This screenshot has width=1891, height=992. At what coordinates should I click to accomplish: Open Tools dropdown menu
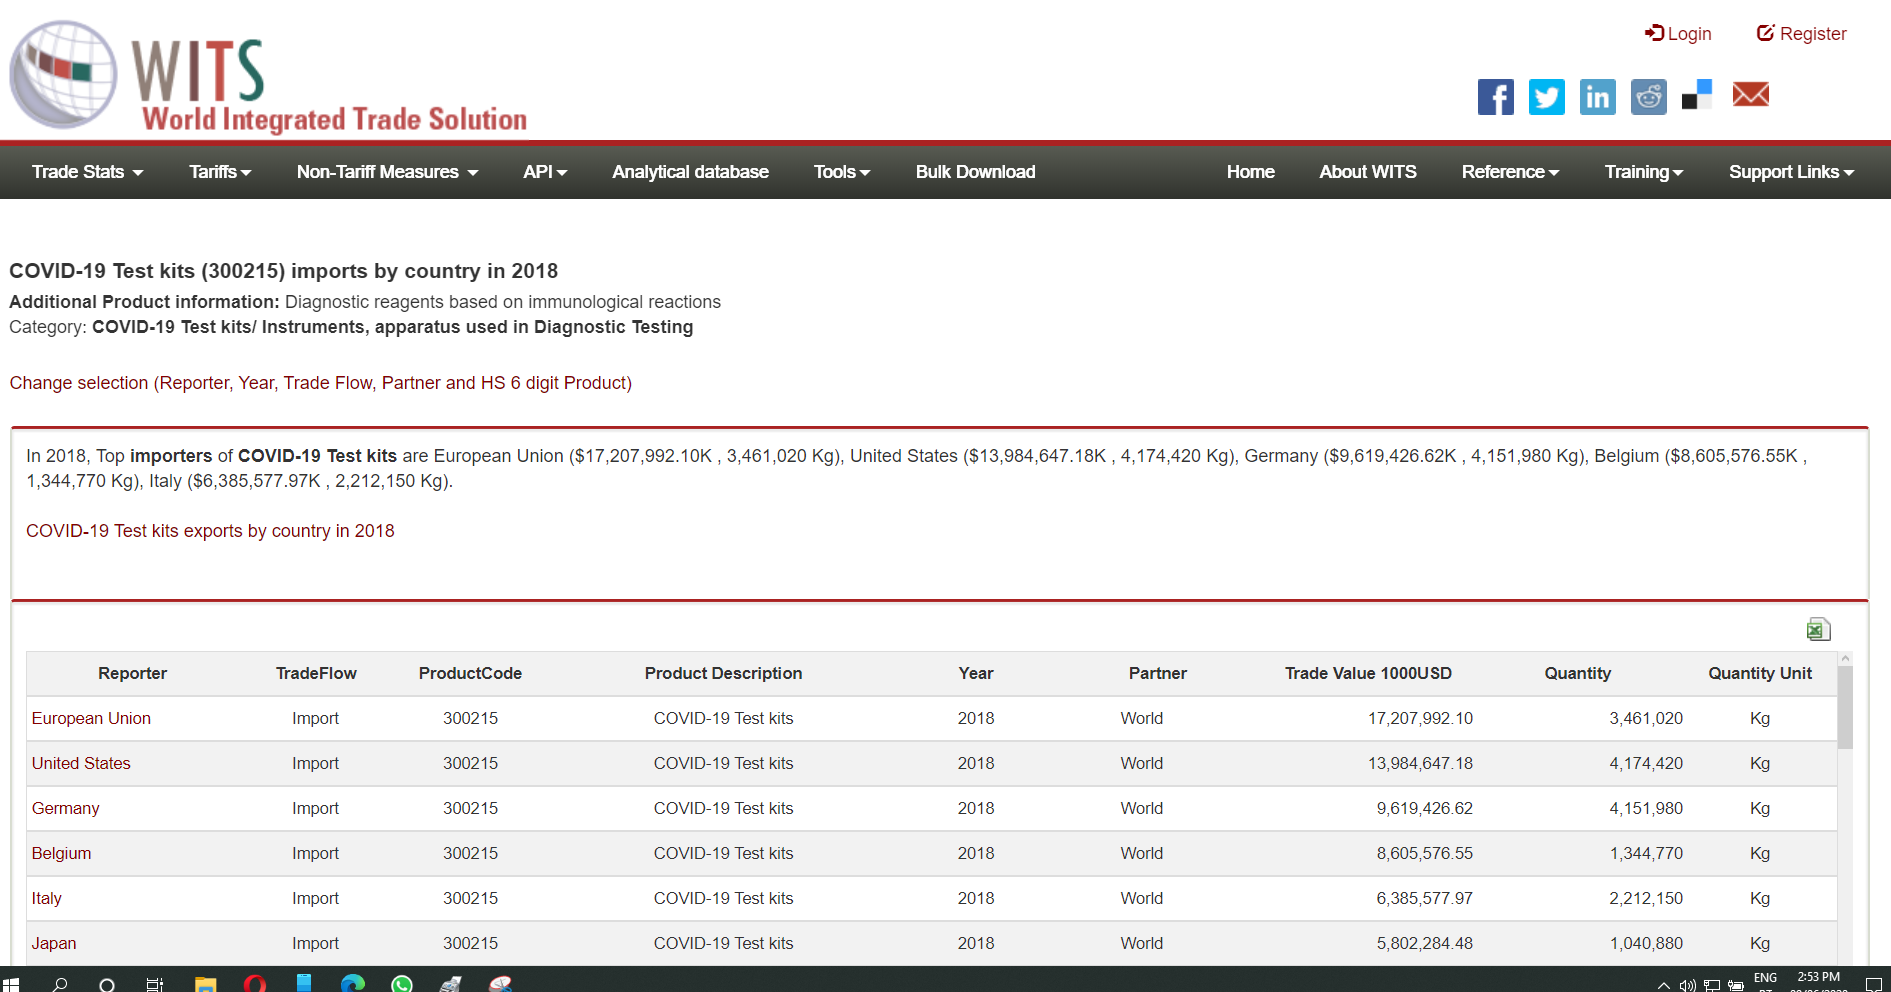click(842, 172)
